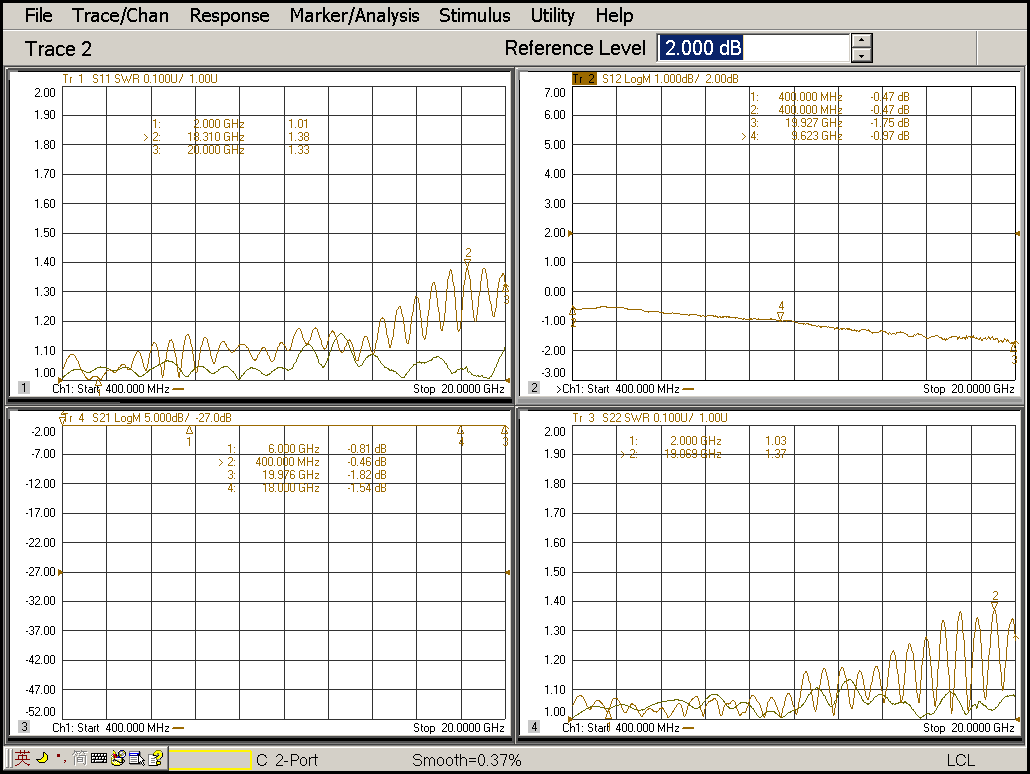Click the 简 simplified Chinese icon
1030x774 pixels.
(79, 758)
